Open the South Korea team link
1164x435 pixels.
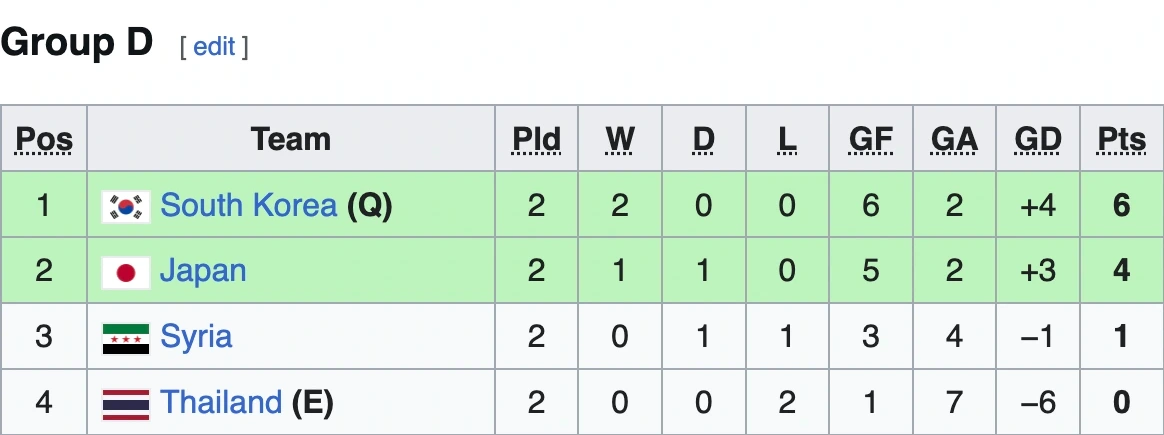tap(248, 205)
